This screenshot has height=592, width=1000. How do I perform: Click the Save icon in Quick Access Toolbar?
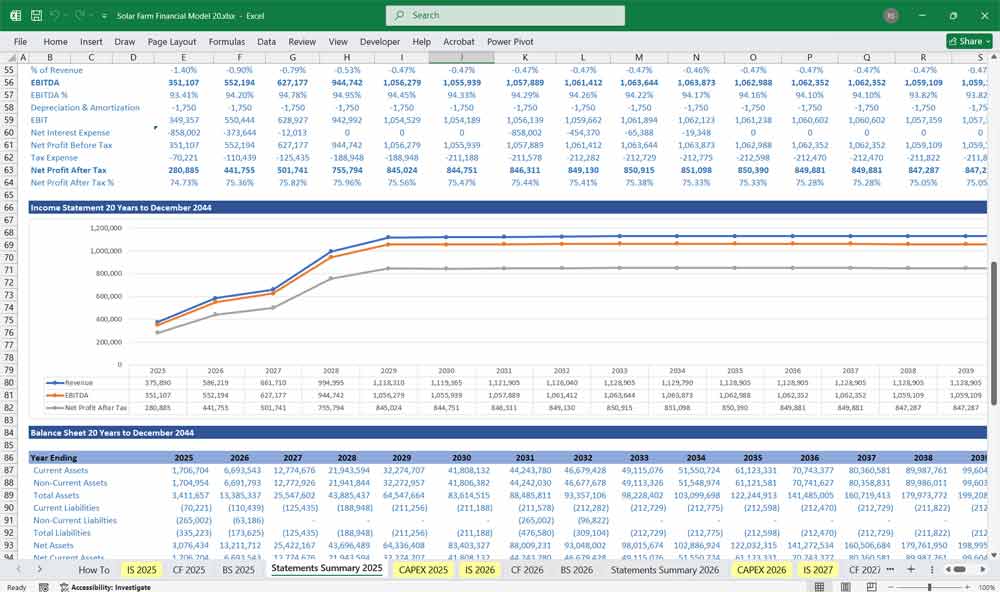pos(34,15)
